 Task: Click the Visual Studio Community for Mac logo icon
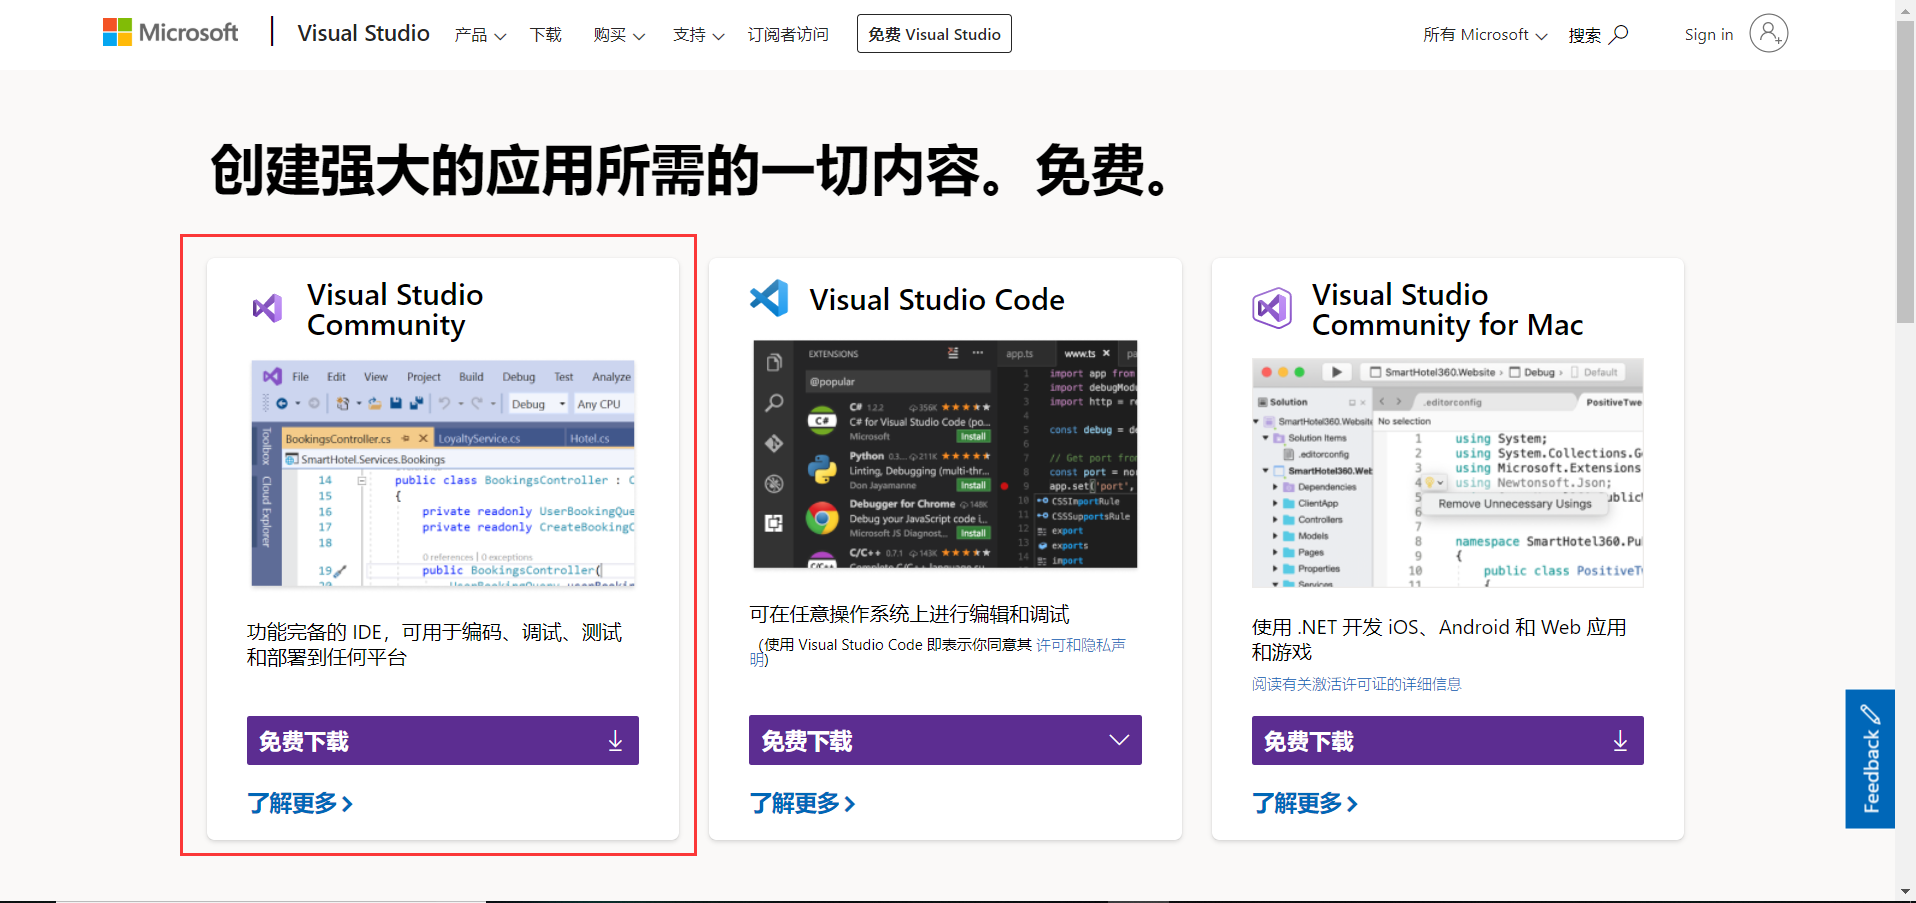(1273, 308)
